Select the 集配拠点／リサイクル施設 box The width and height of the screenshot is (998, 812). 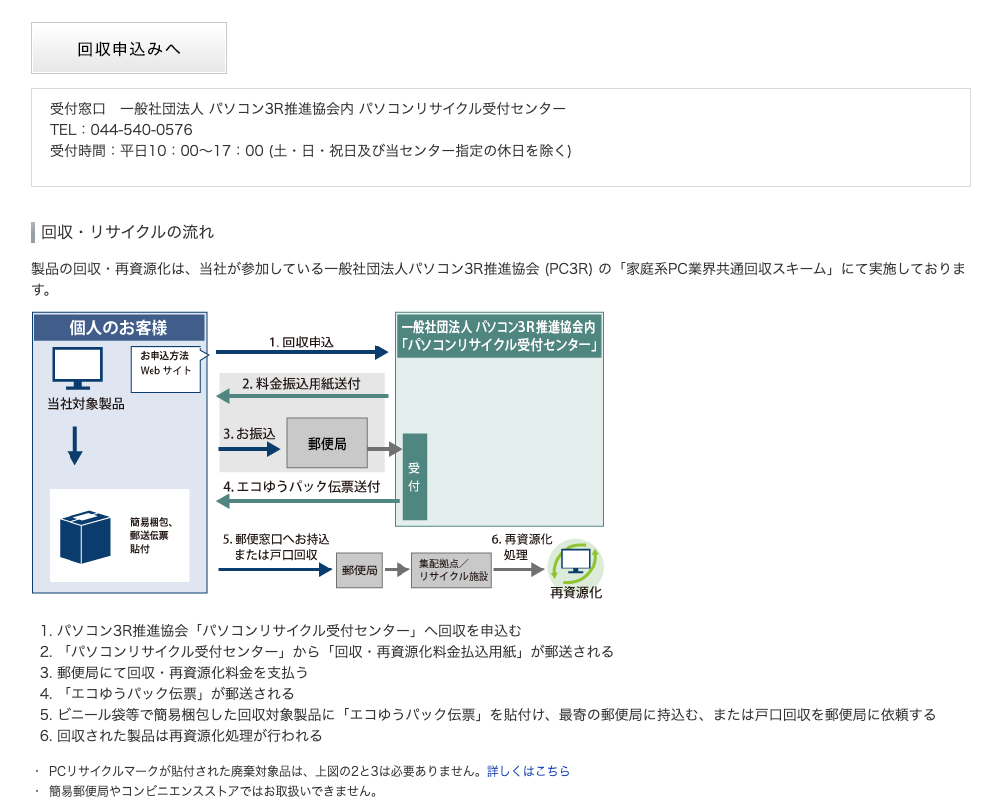(453, 571)
